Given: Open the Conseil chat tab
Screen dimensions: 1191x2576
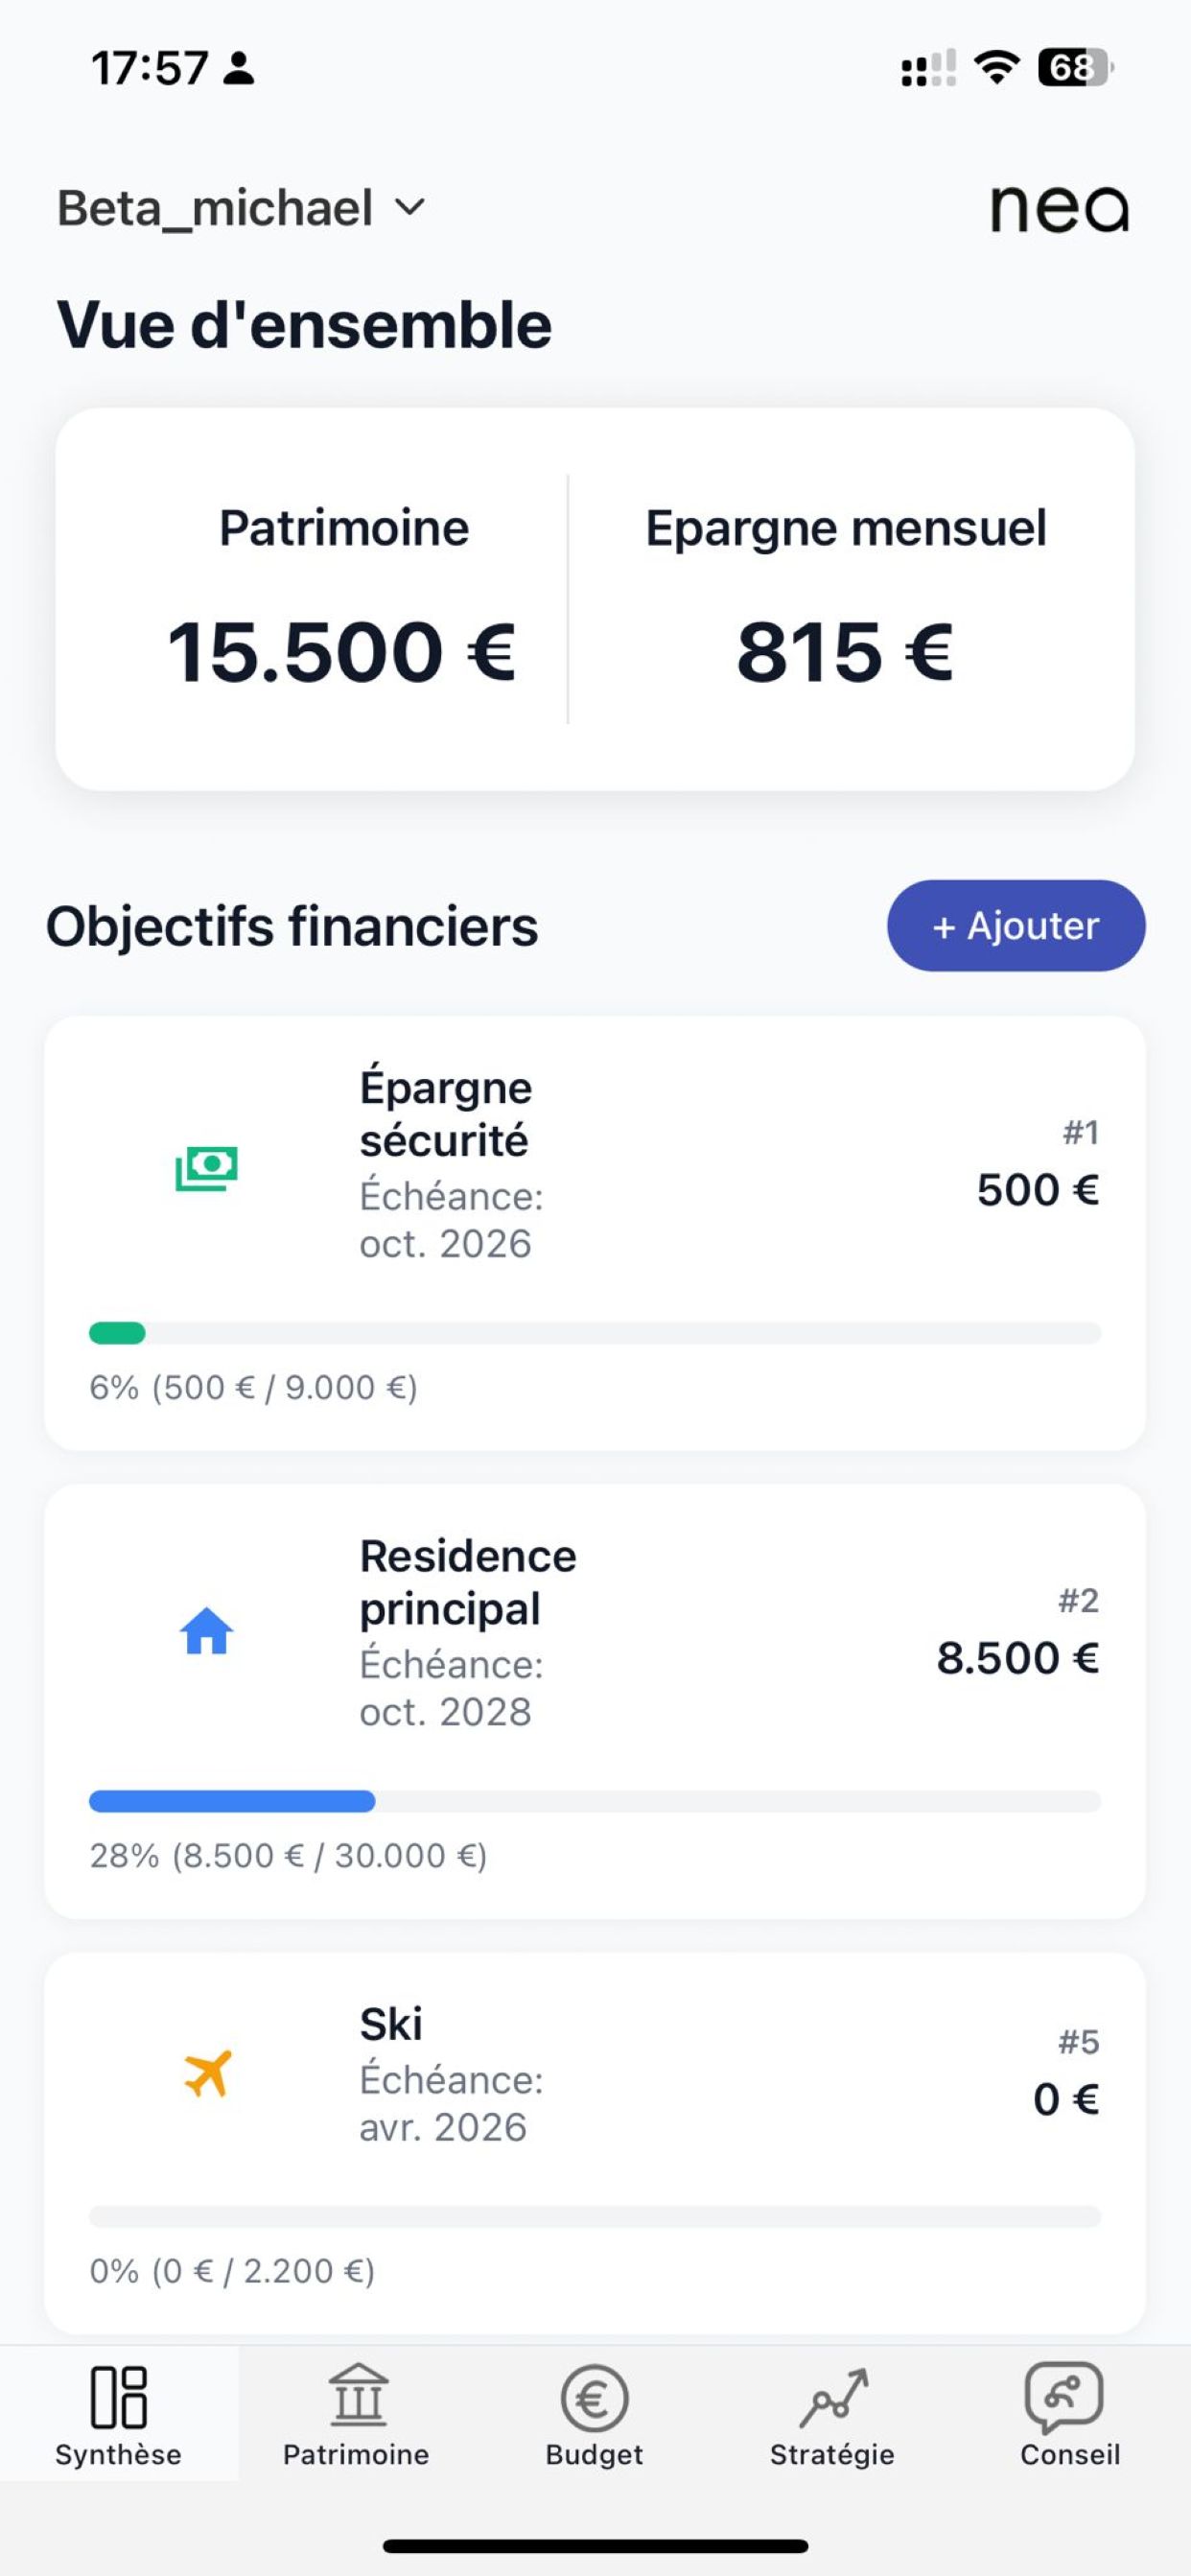Looking at the screenshot, I should (1069, 2415).
